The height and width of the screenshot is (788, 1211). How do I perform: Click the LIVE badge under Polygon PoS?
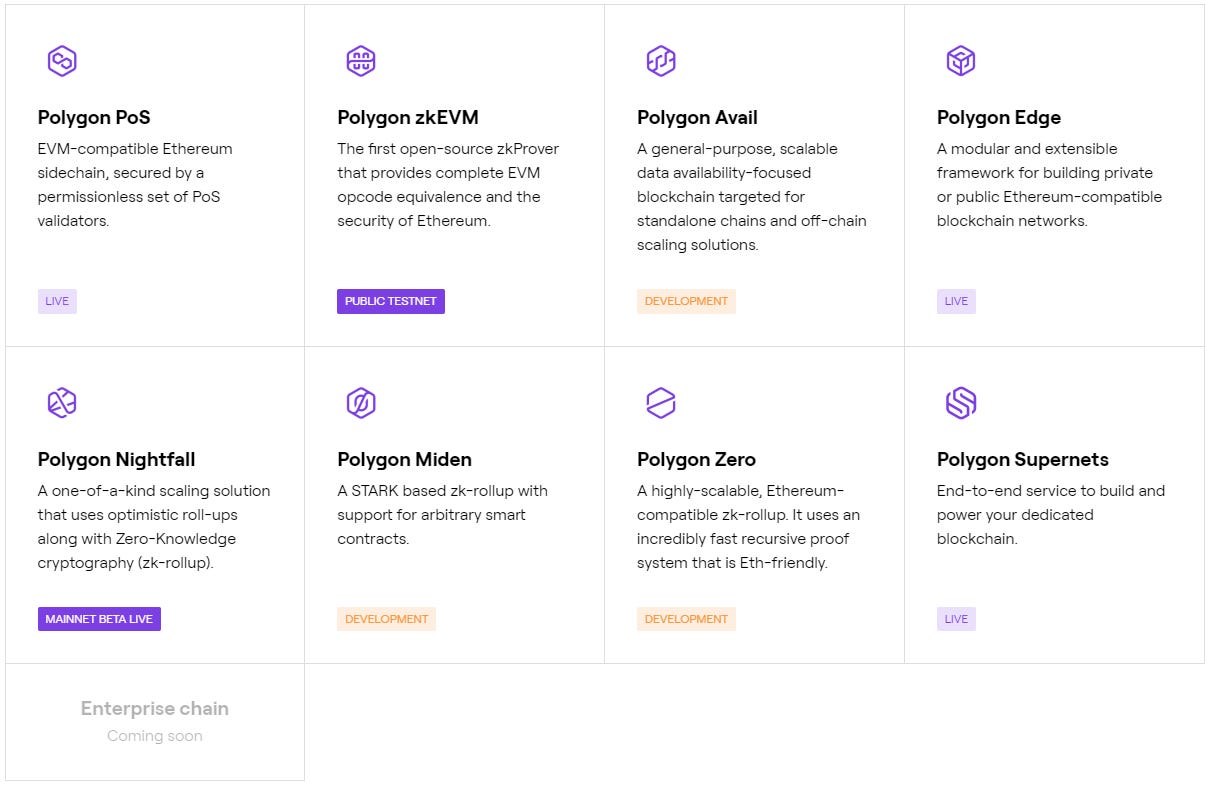click(57, 301)
